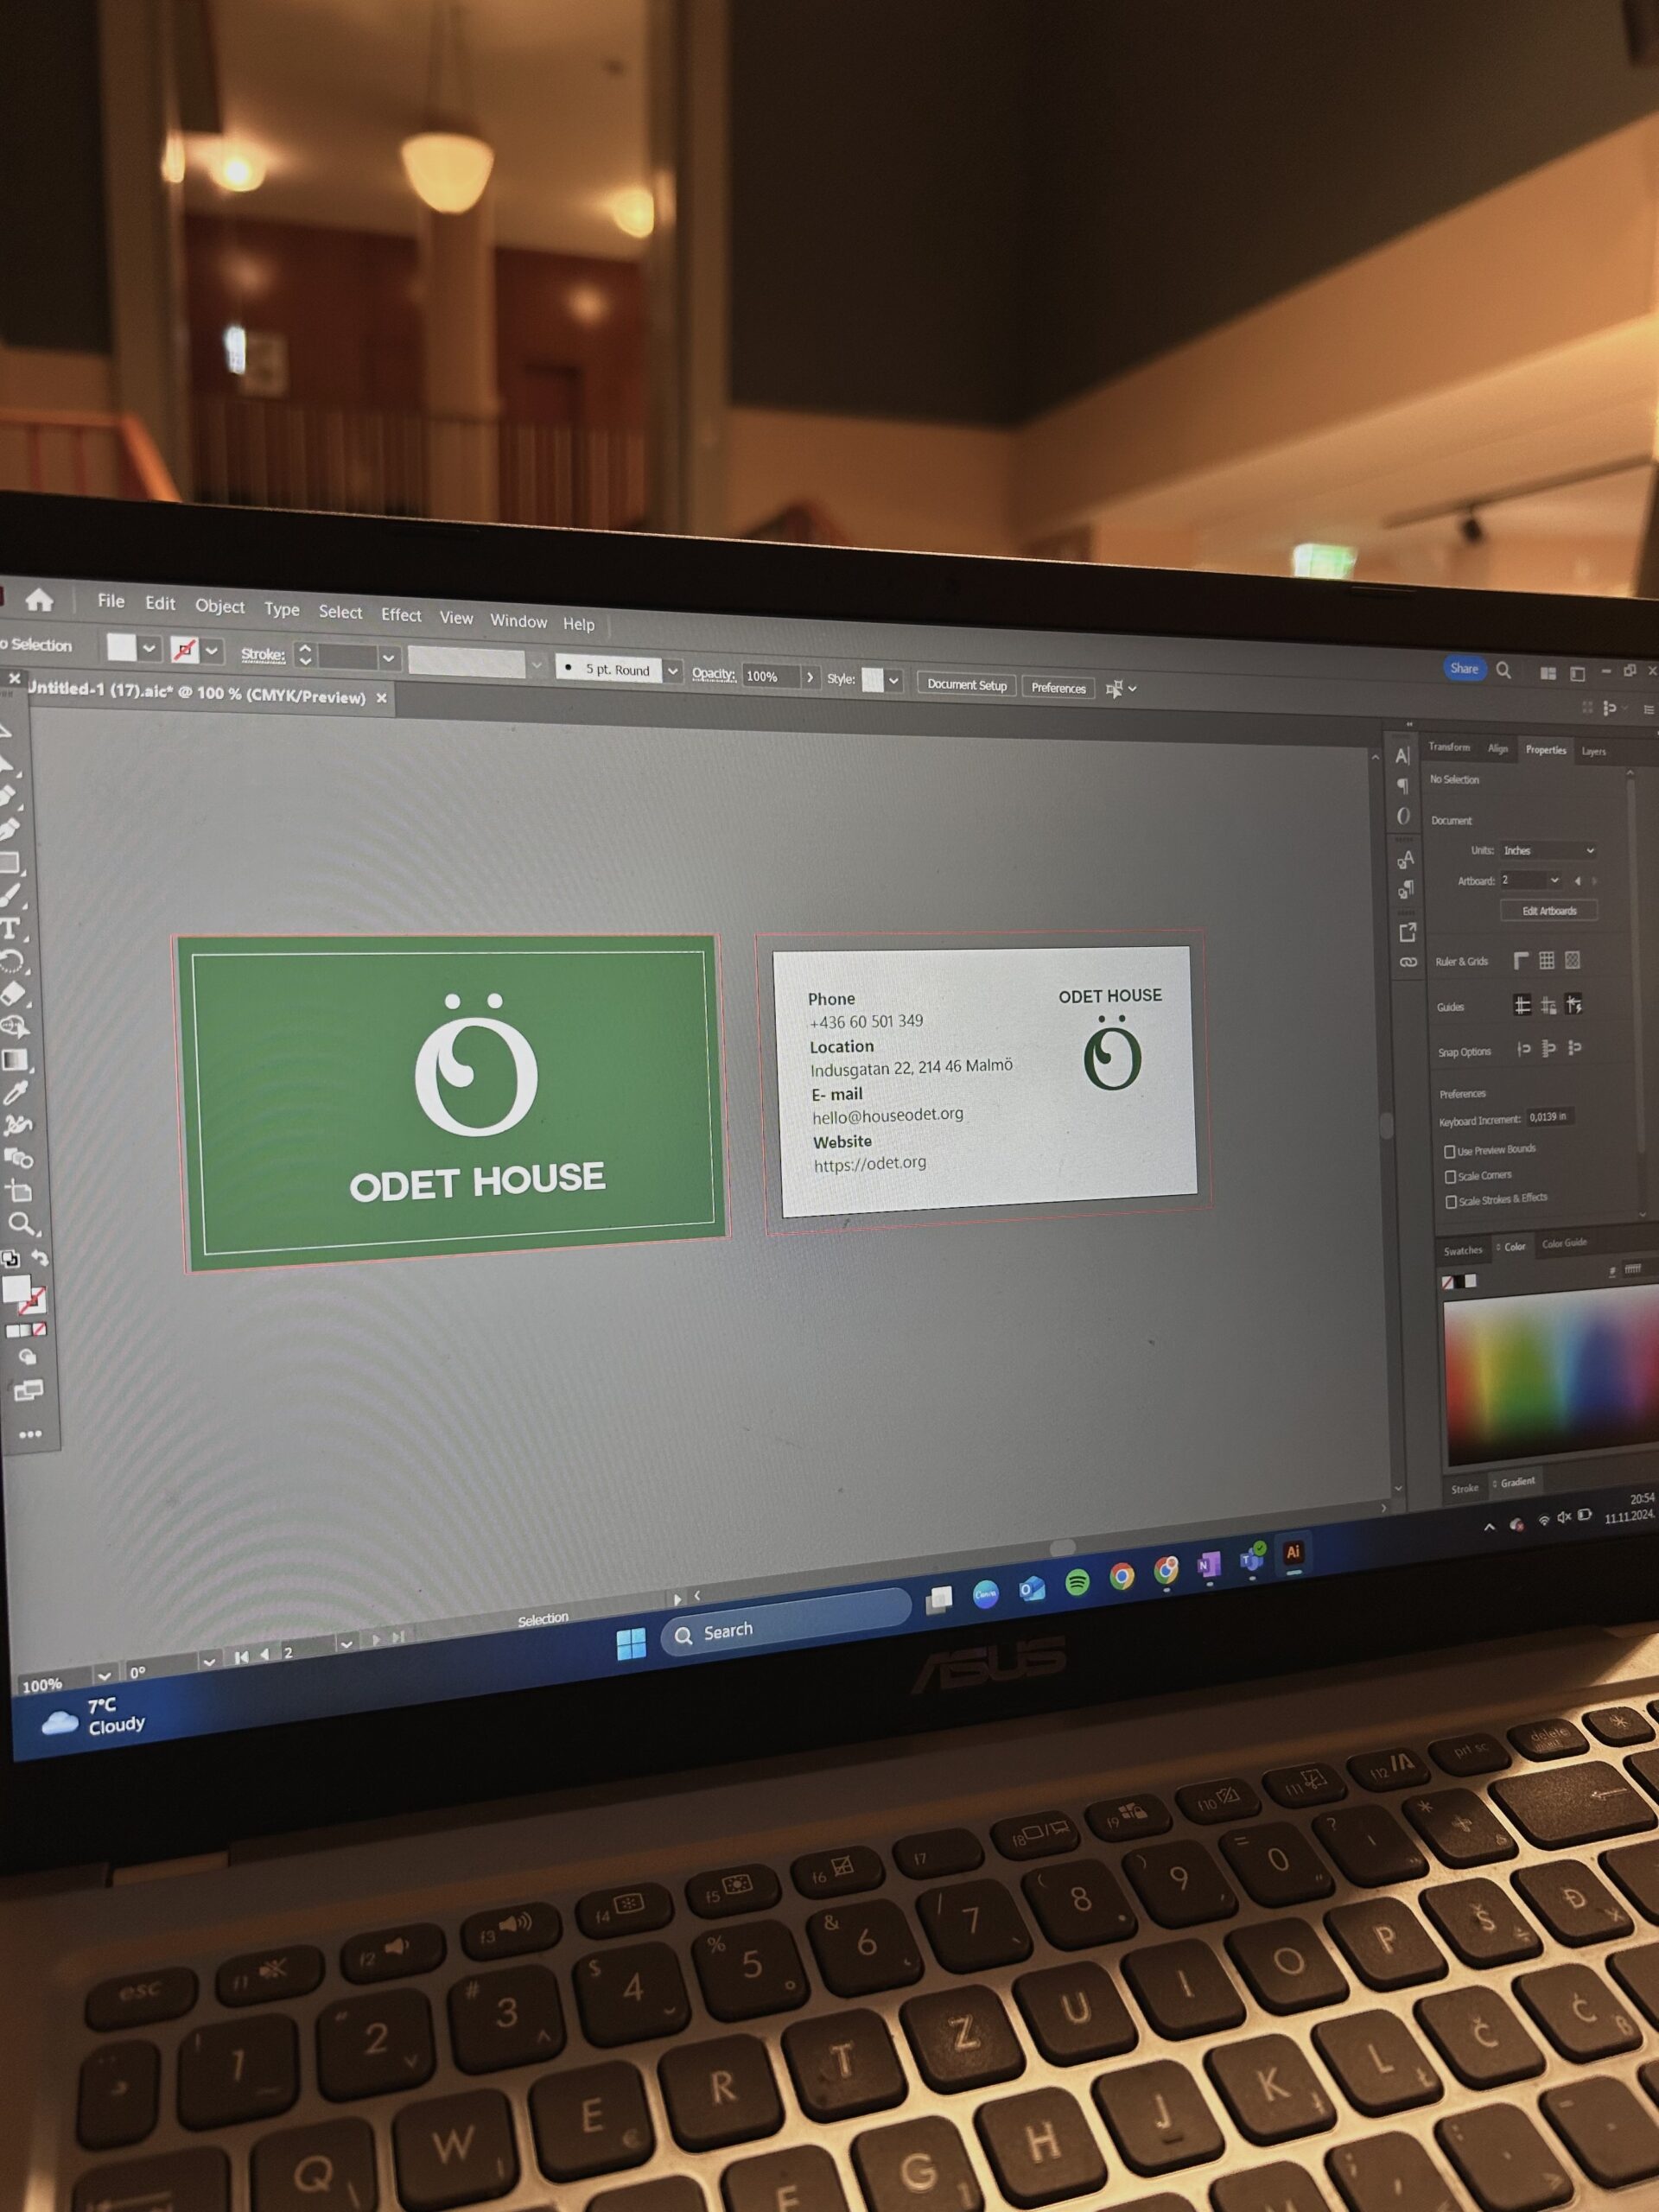Open the zoom level dropdown at 100%

point(104,1675)
